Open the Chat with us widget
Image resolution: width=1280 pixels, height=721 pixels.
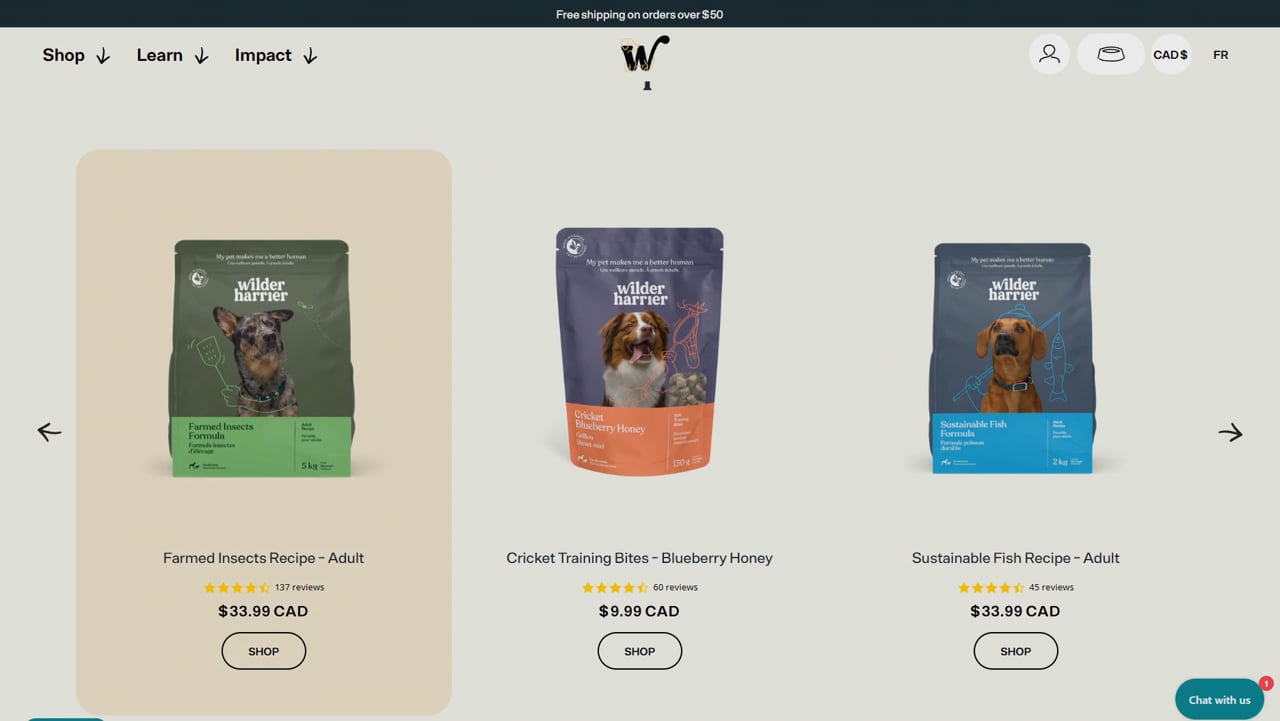coord(1219,700)
